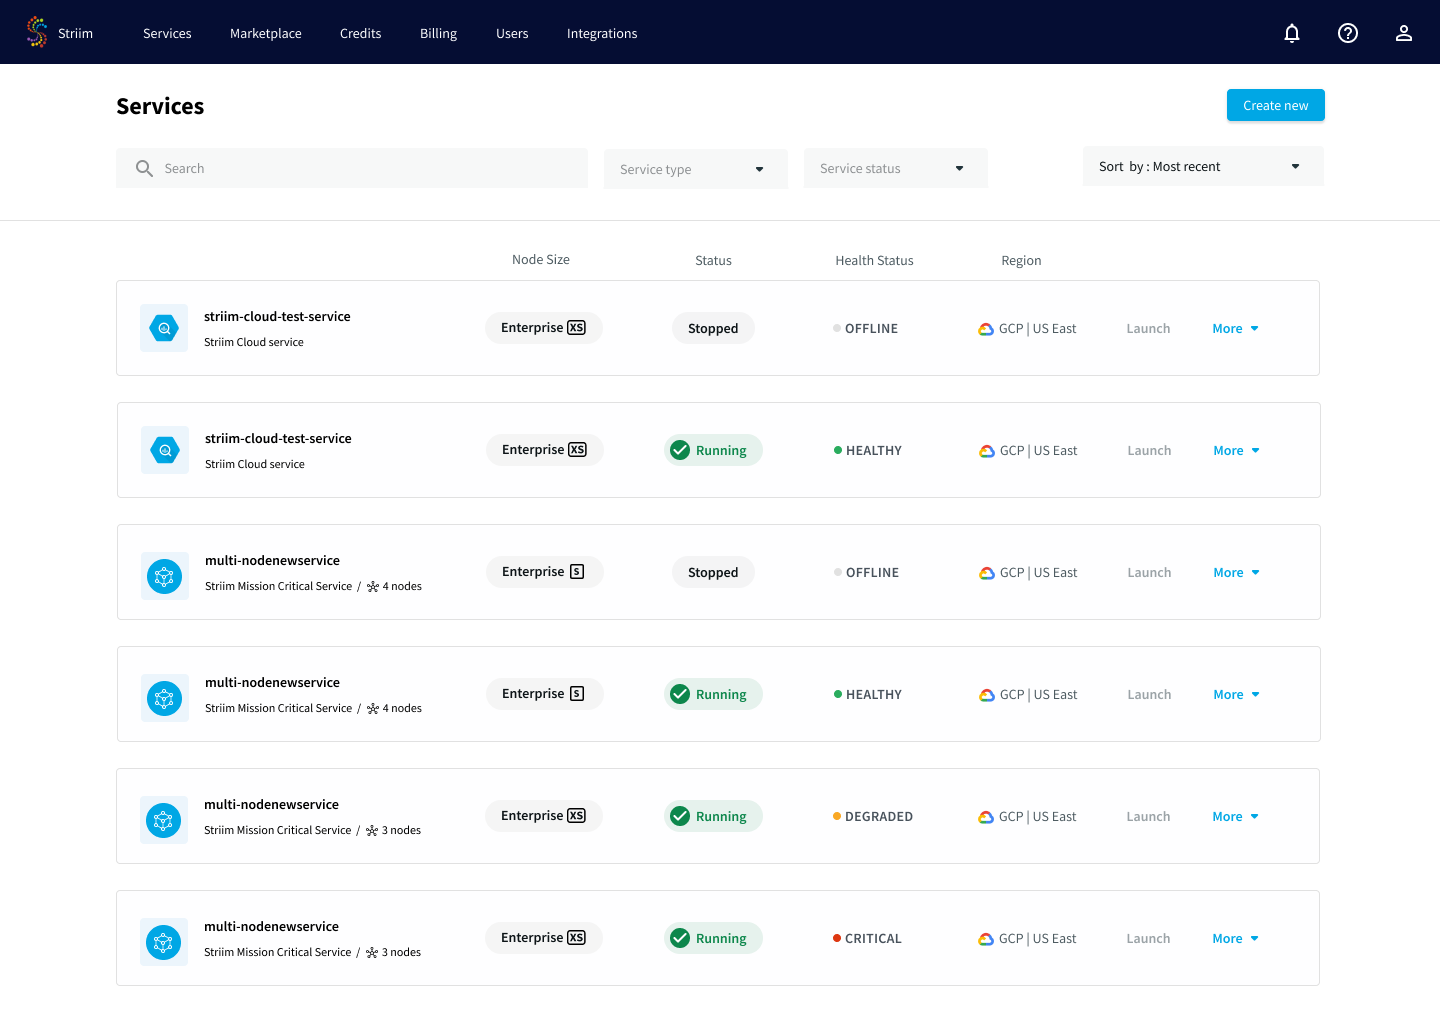Launch the HEALTHY striim-cloud-test-service
Viewport: 1440px width, 1024px height.
1149,450
